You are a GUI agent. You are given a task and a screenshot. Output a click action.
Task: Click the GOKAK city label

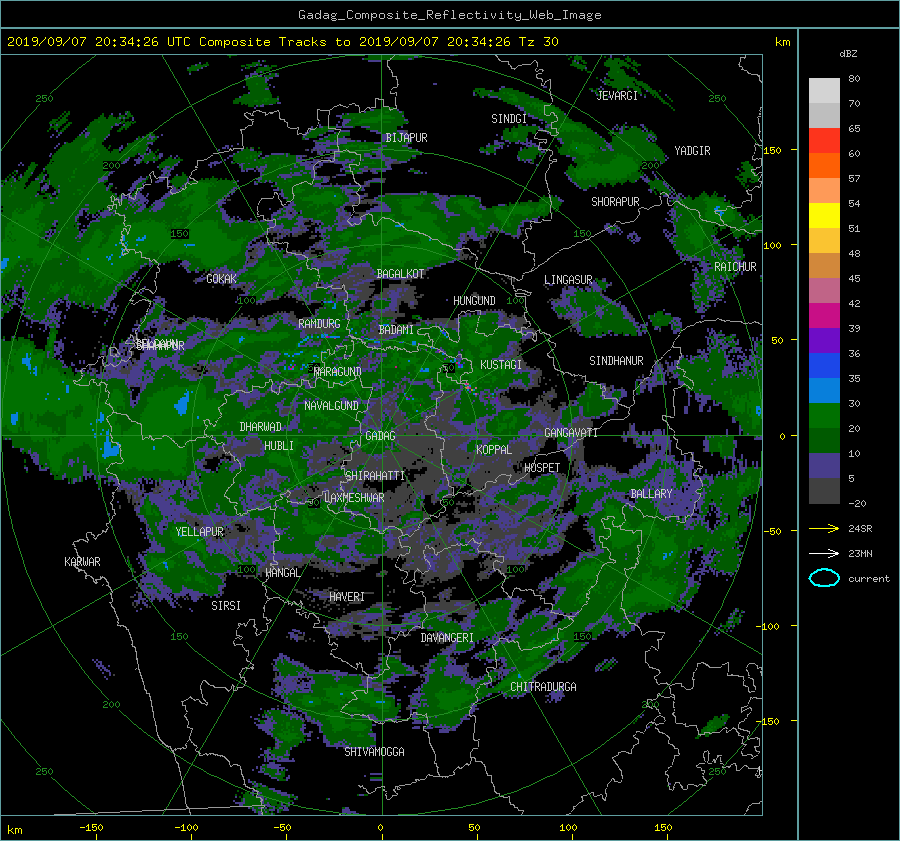click(222, 279)
